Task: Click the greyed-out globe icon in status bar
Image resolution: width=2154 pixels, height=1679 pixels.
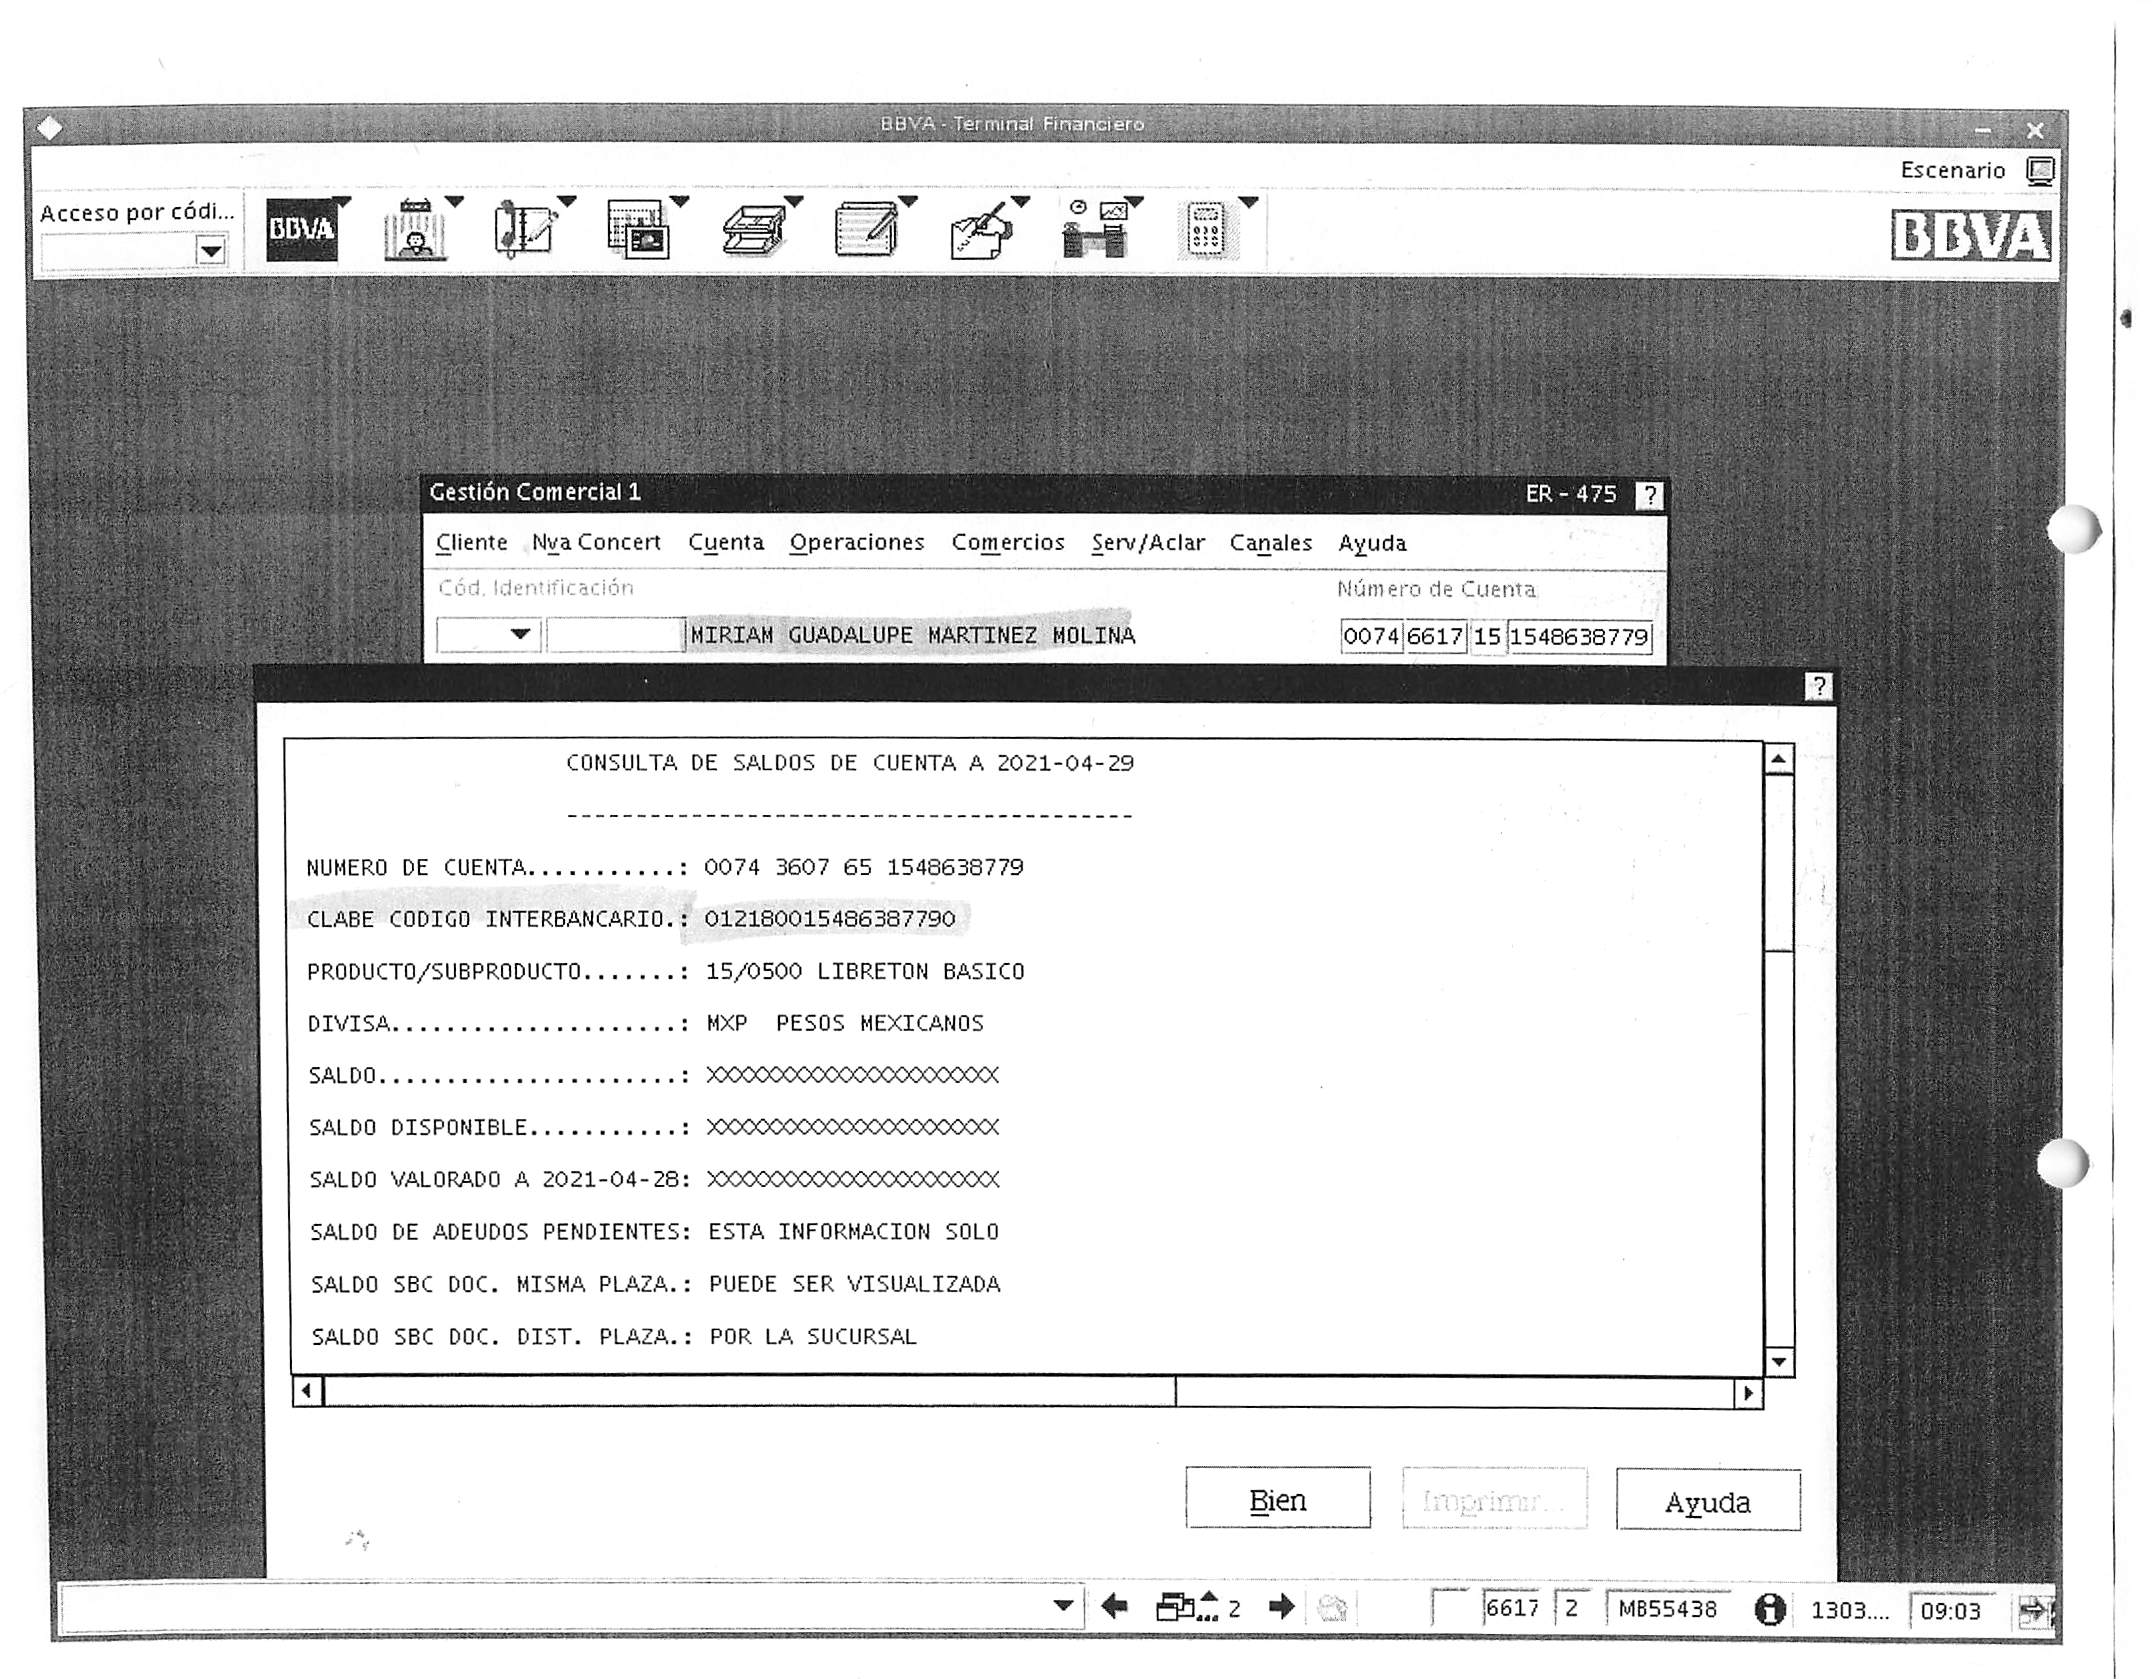Action: click(x=1332, y=1608)
